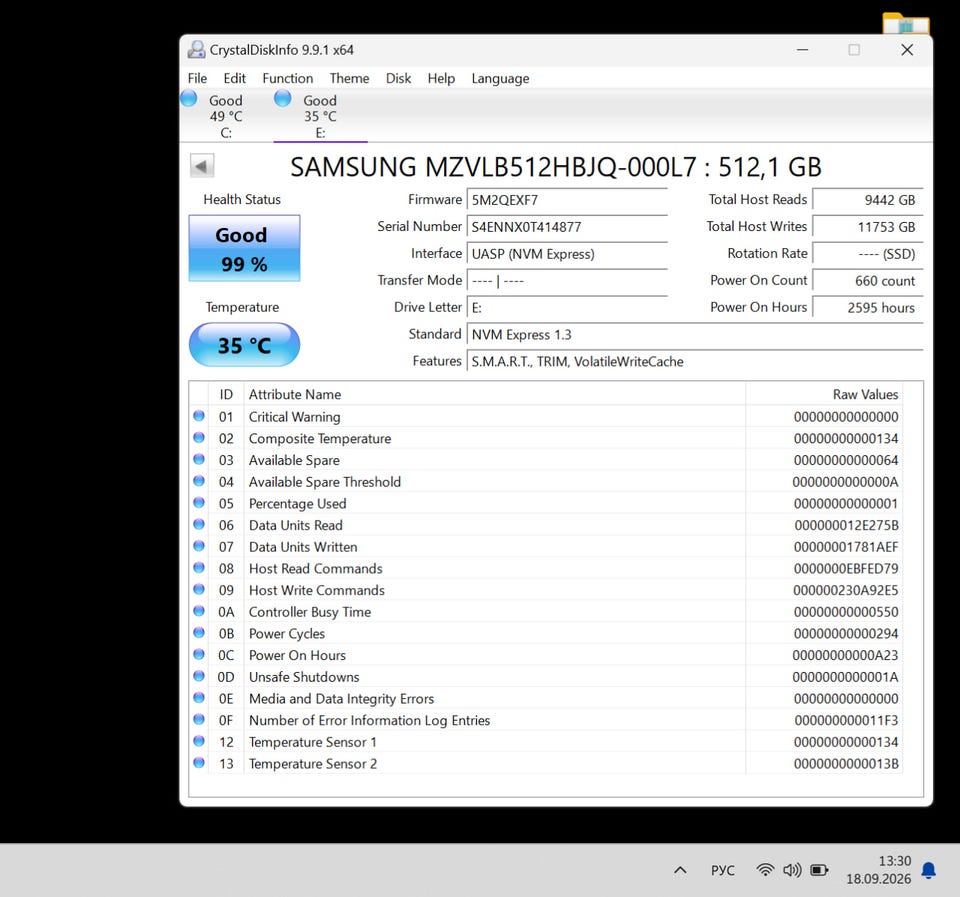Screen dimensions: 960x897
Task: Click Total Host Writes value 11753 GB
Action: tap(868, 227)
